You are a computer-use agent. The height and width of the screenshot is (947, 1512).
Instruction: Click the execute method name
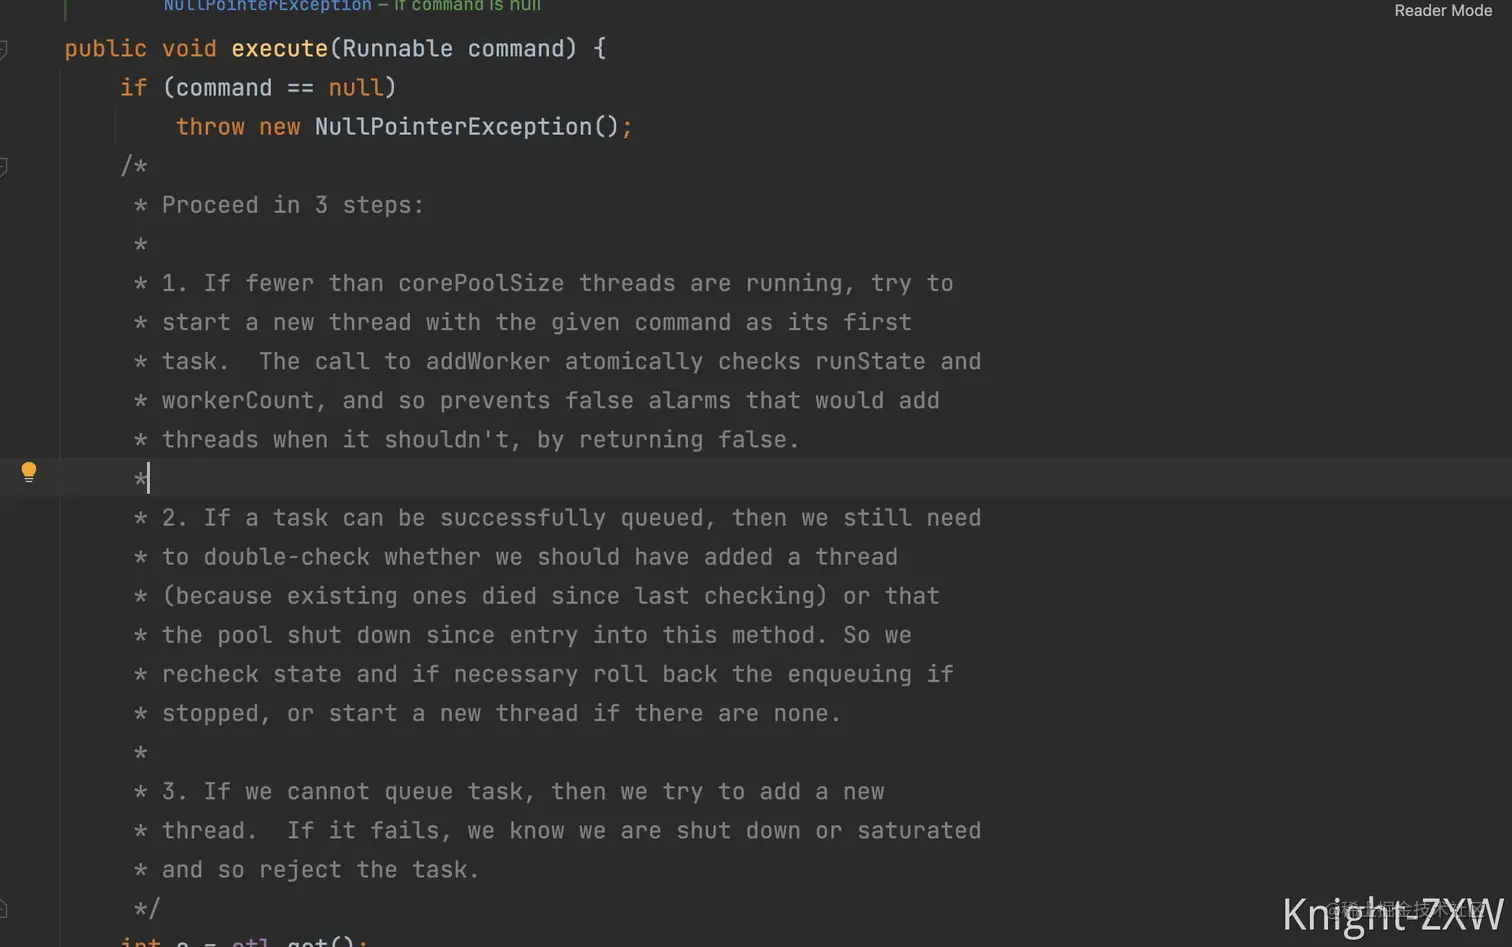point(279,49)
